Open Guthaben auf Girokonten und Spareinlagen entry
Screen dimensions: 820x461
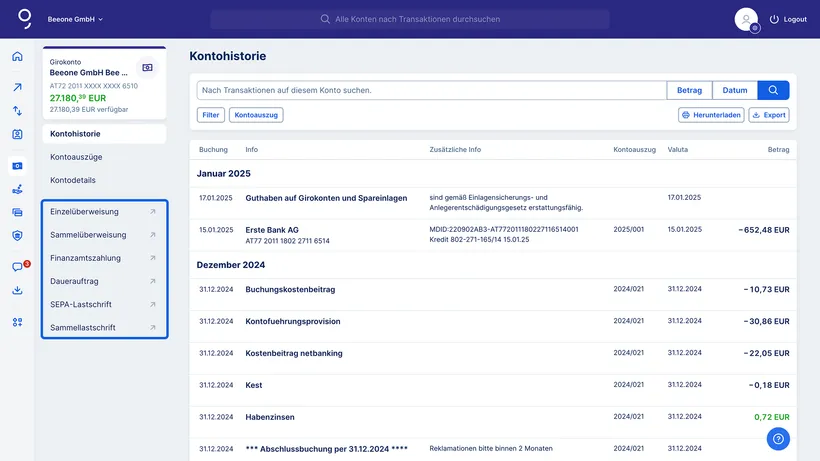[x=493, y=203]
